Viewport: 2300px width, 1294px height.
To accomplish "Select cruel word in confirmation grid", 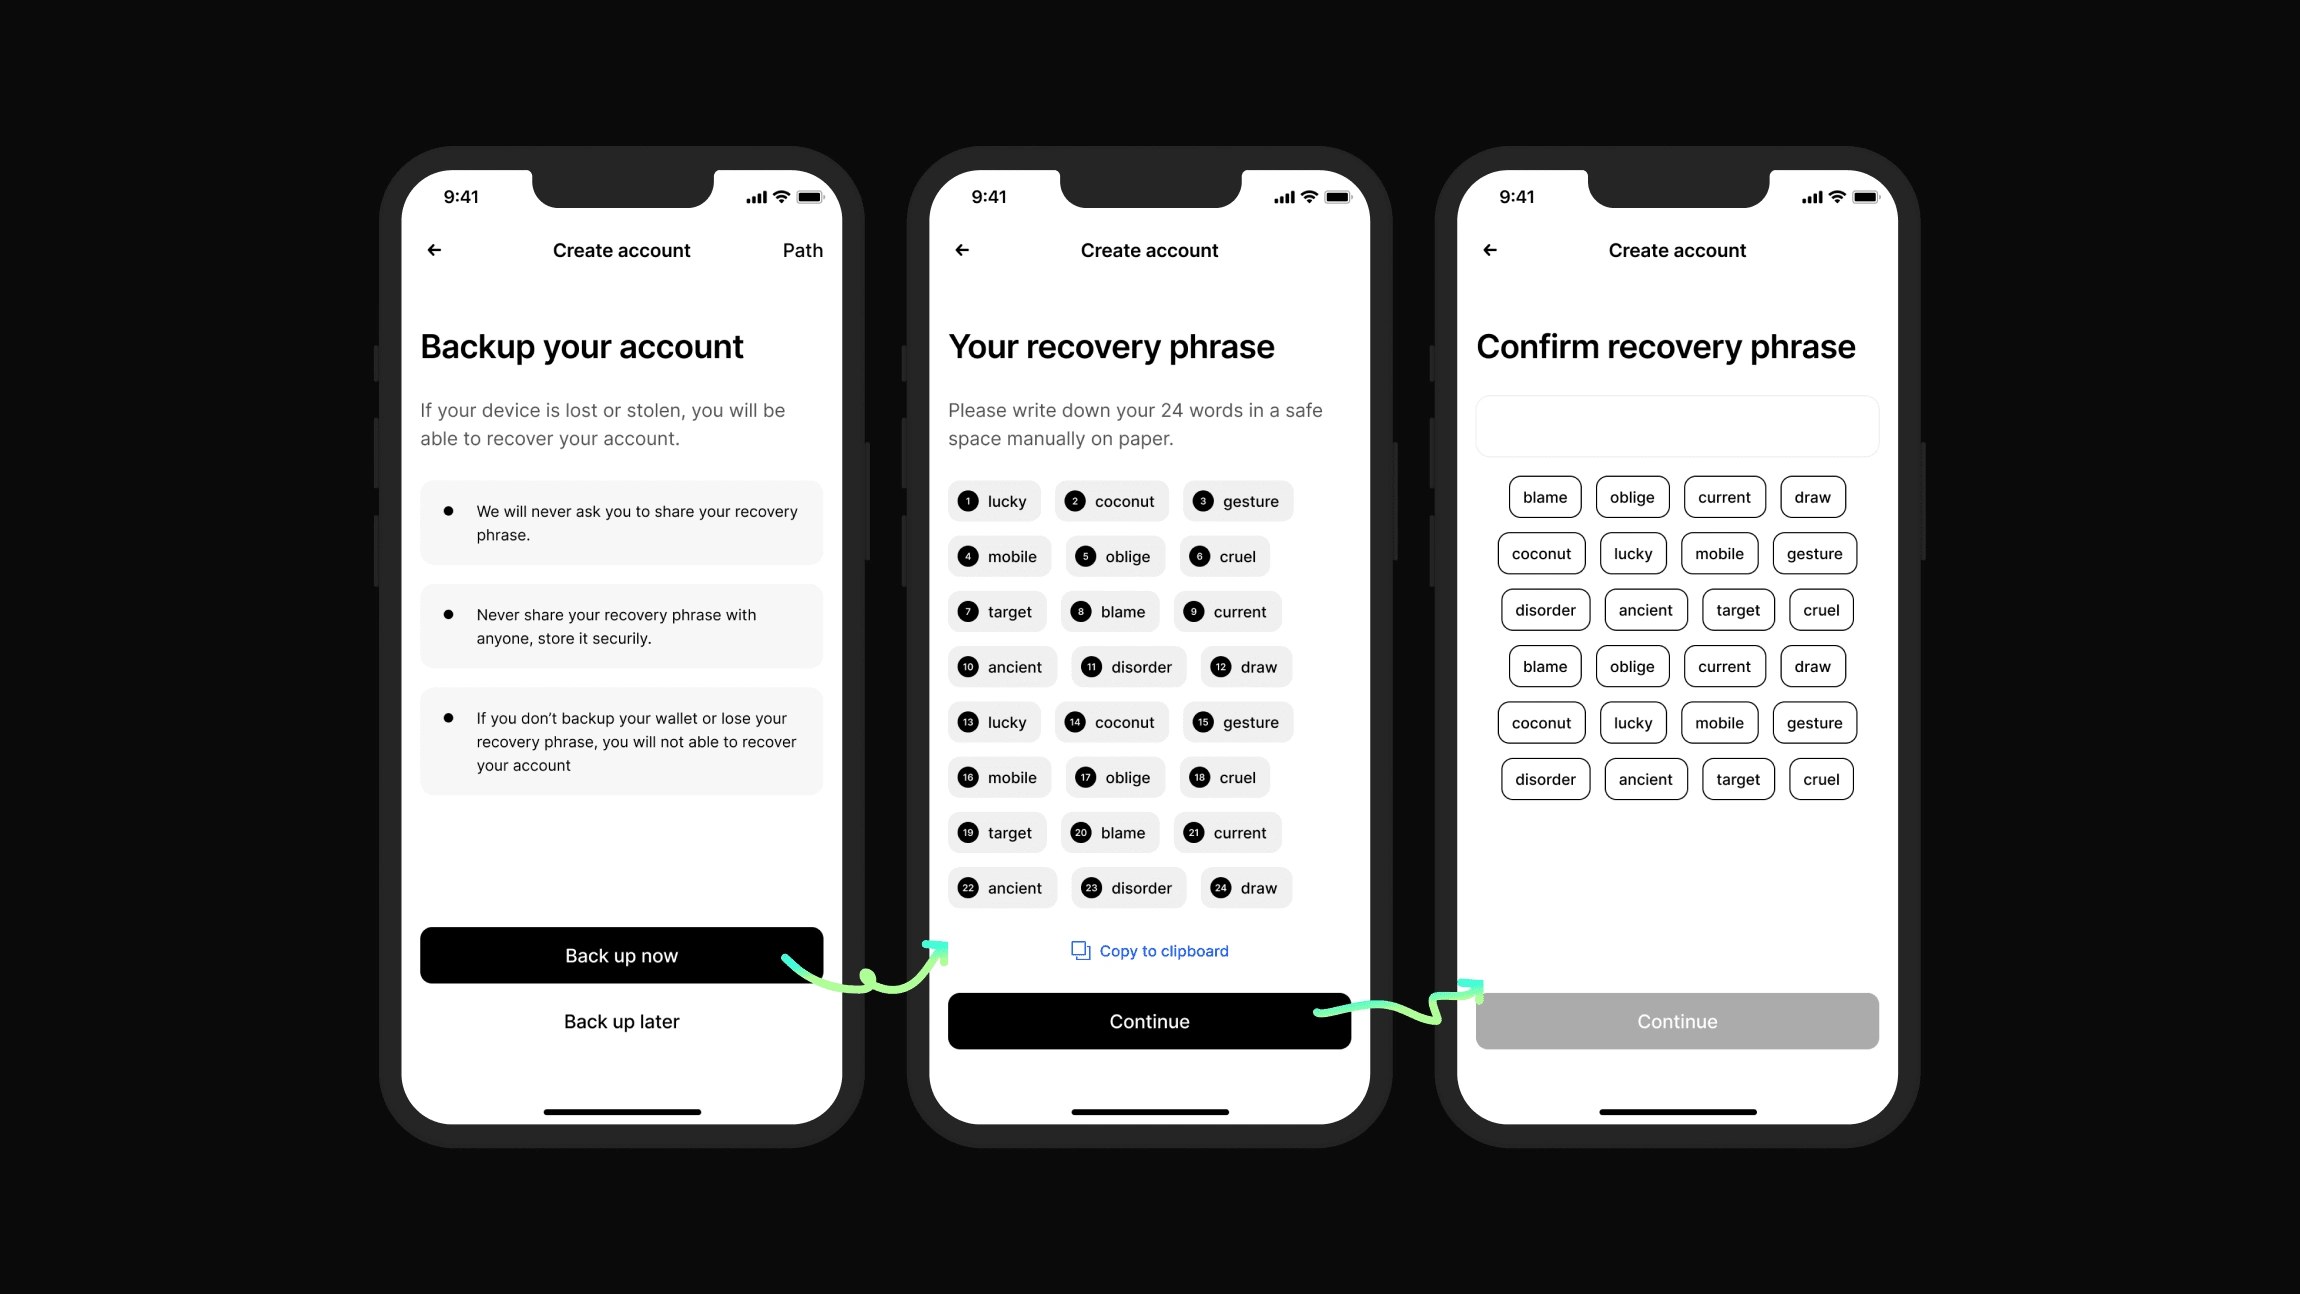I will (1818, 608).
